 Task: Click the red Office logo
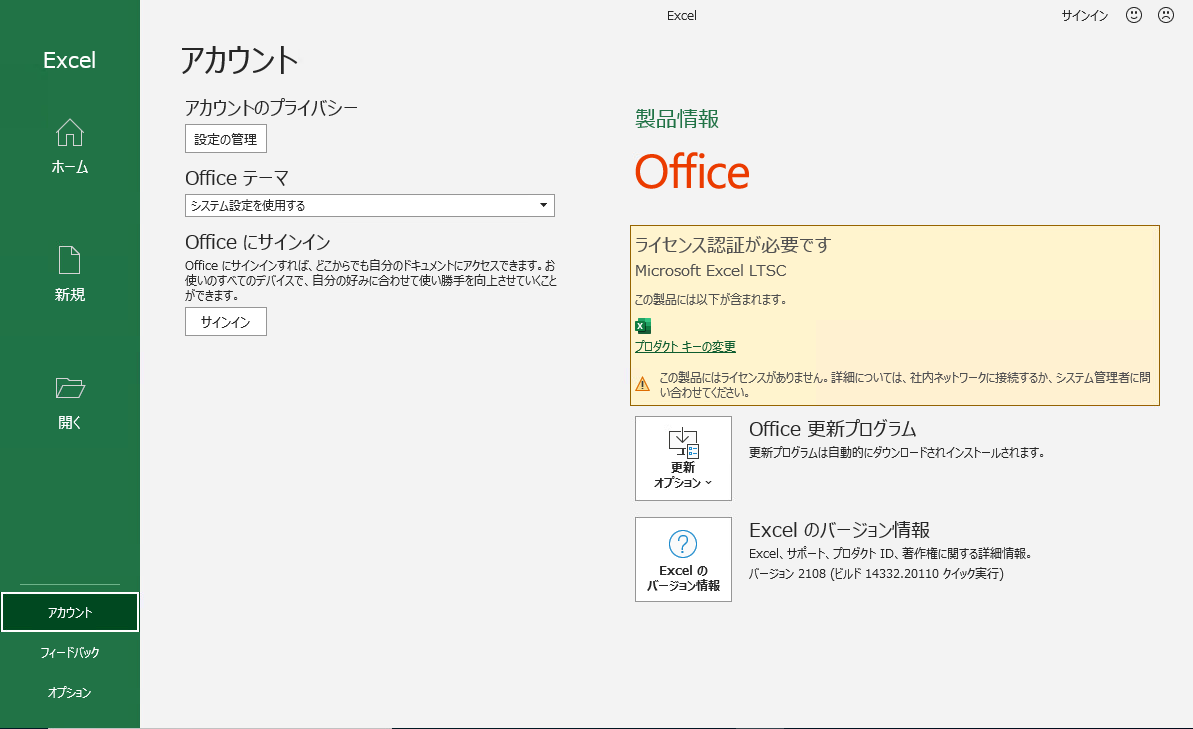tap(692, 172)
